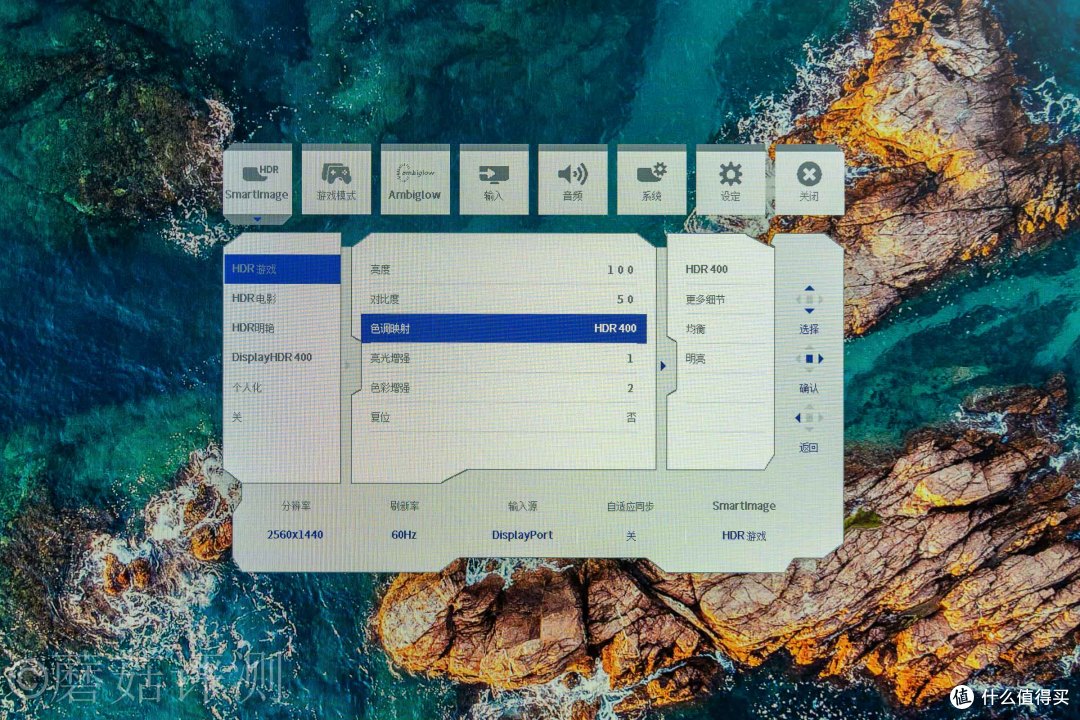Screen dimensions: 1080x720
Task: Select the 个人化 mode
Action: pos(282,387)
